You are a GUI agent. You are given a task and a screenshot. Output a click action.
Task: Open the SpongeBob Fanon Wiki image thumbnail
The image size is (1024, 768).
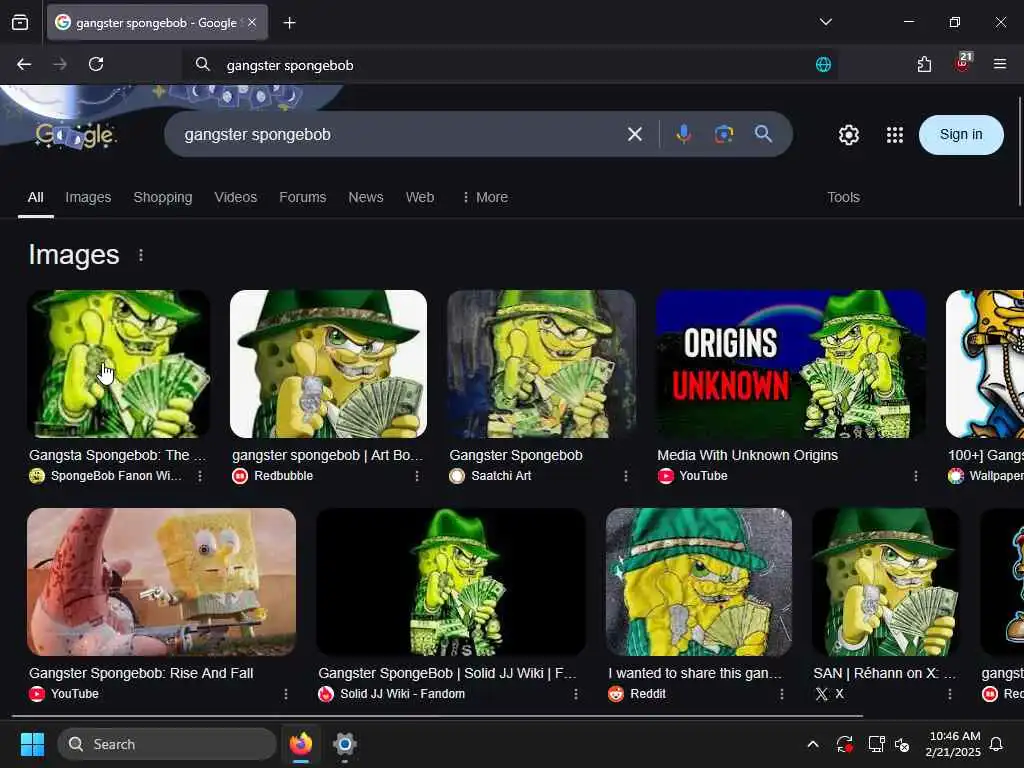[119, 364]
